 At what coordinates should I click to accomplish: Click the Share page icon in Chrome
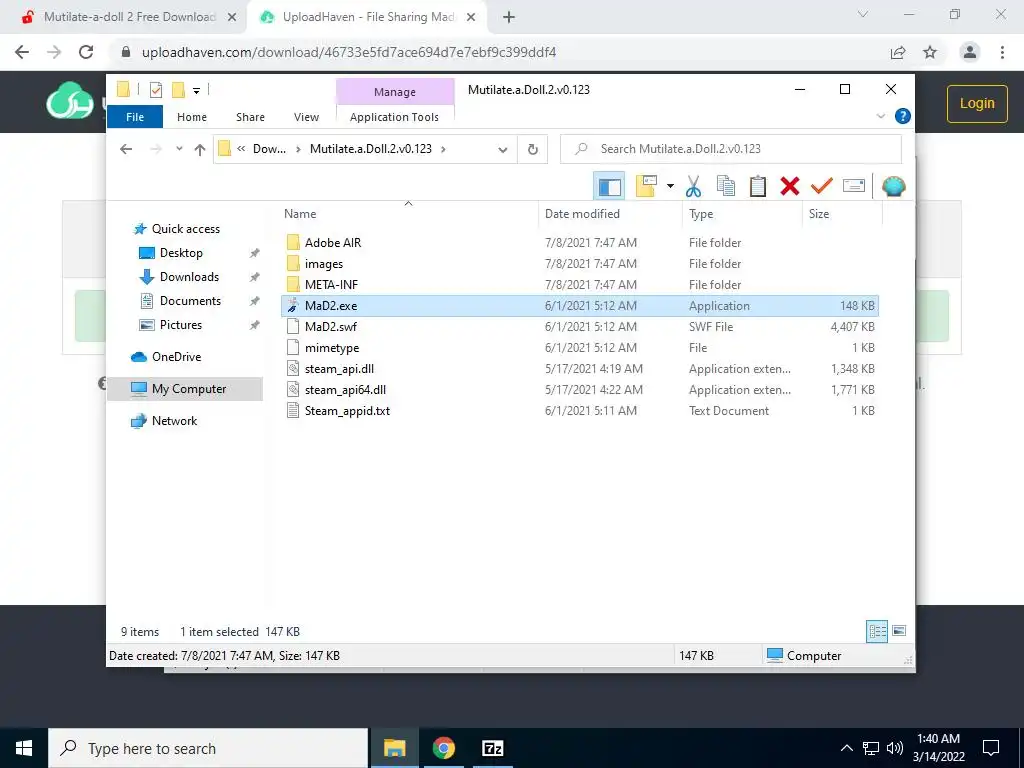(898, 52)
